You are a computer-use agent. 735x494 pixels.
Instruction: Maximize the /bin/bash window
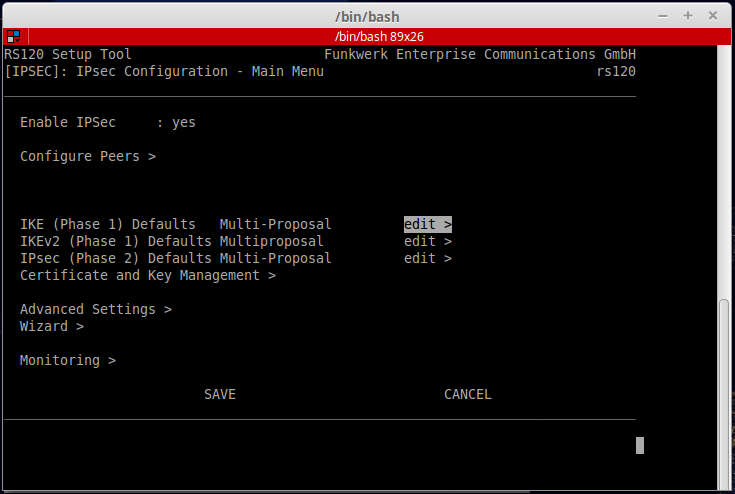coord(688,16)
